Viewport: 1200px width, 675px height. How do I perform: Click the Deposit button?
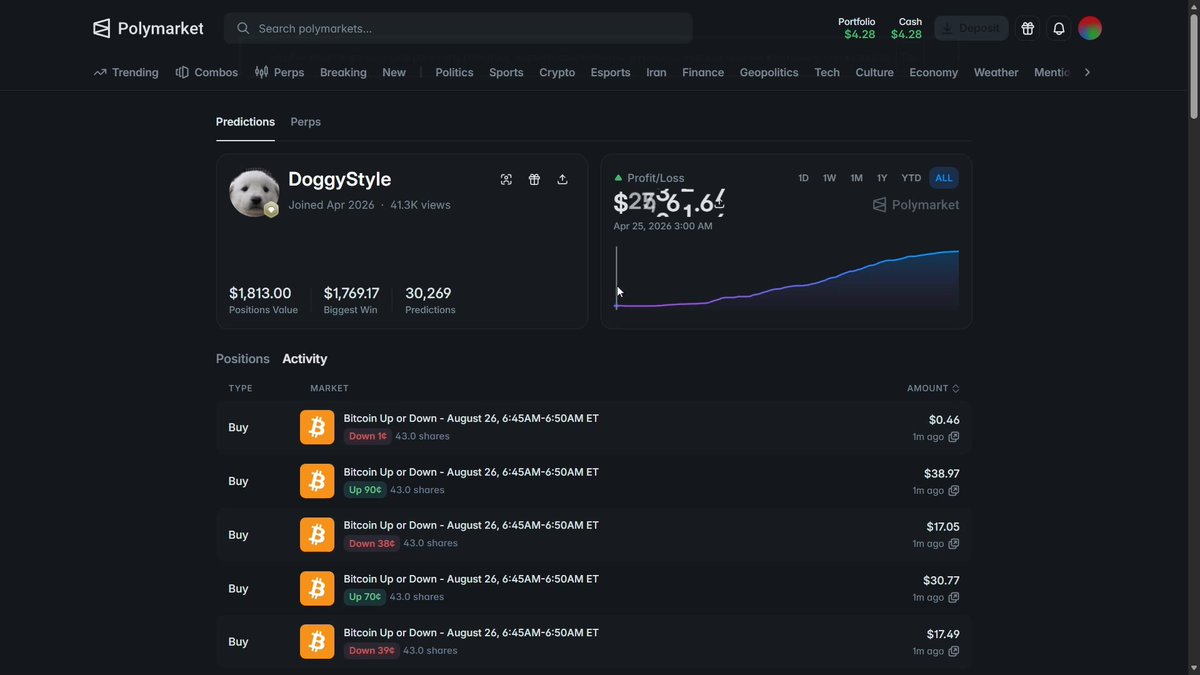click(x=971, y=28)
